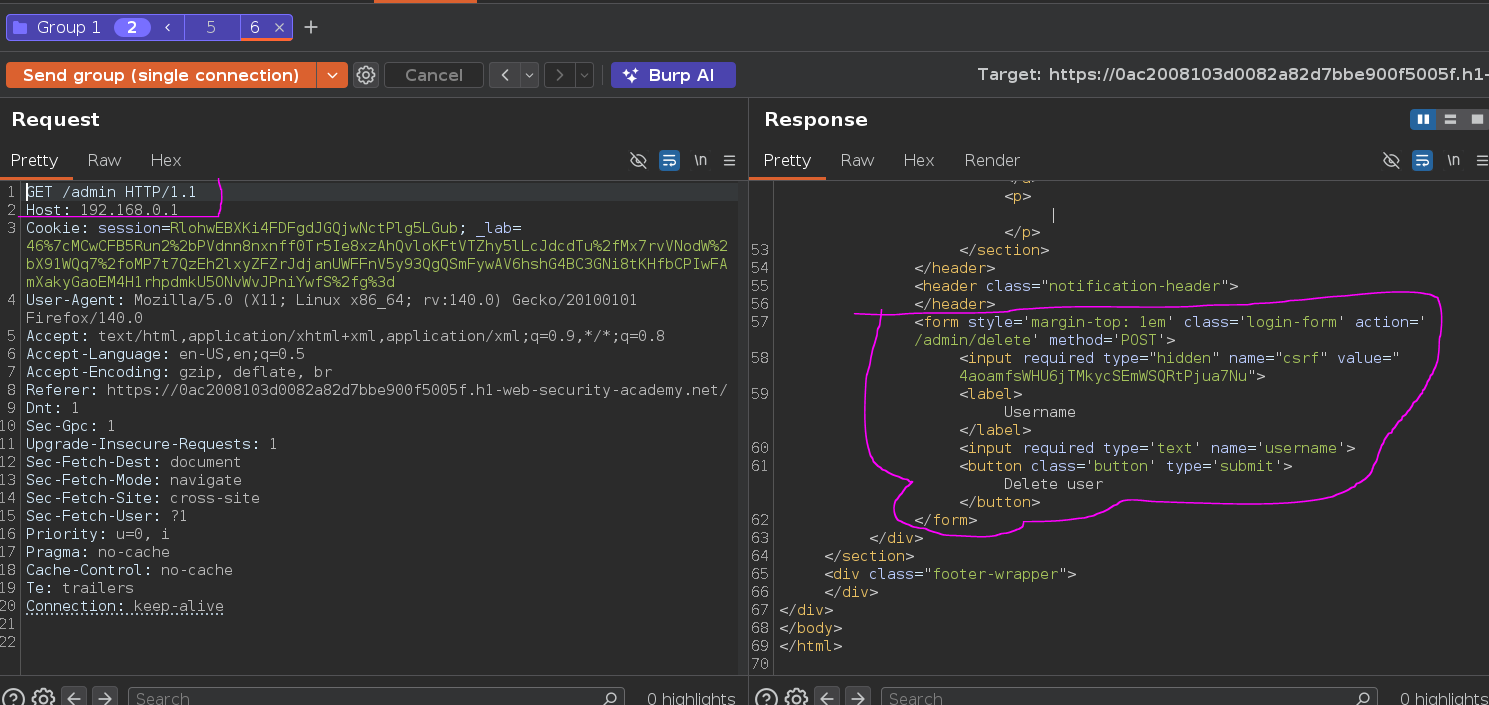Open search settings gear under Request panel
This screenshot has height=705, width=1489.
point(42,698)
